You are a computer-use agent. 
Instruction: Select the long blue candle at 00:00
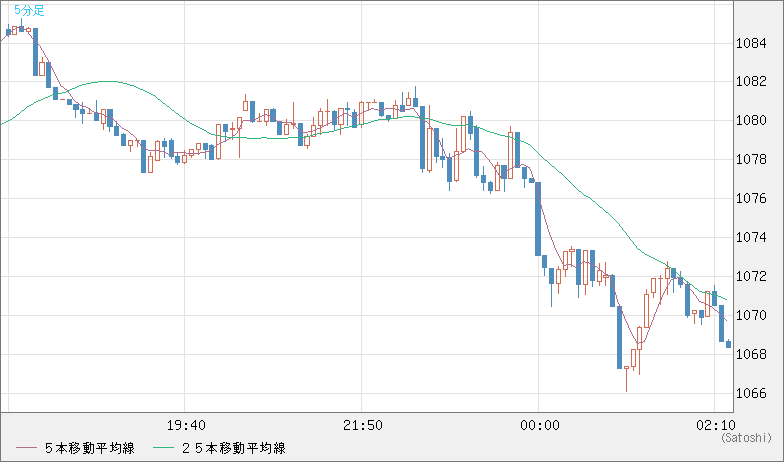[538, 219]
